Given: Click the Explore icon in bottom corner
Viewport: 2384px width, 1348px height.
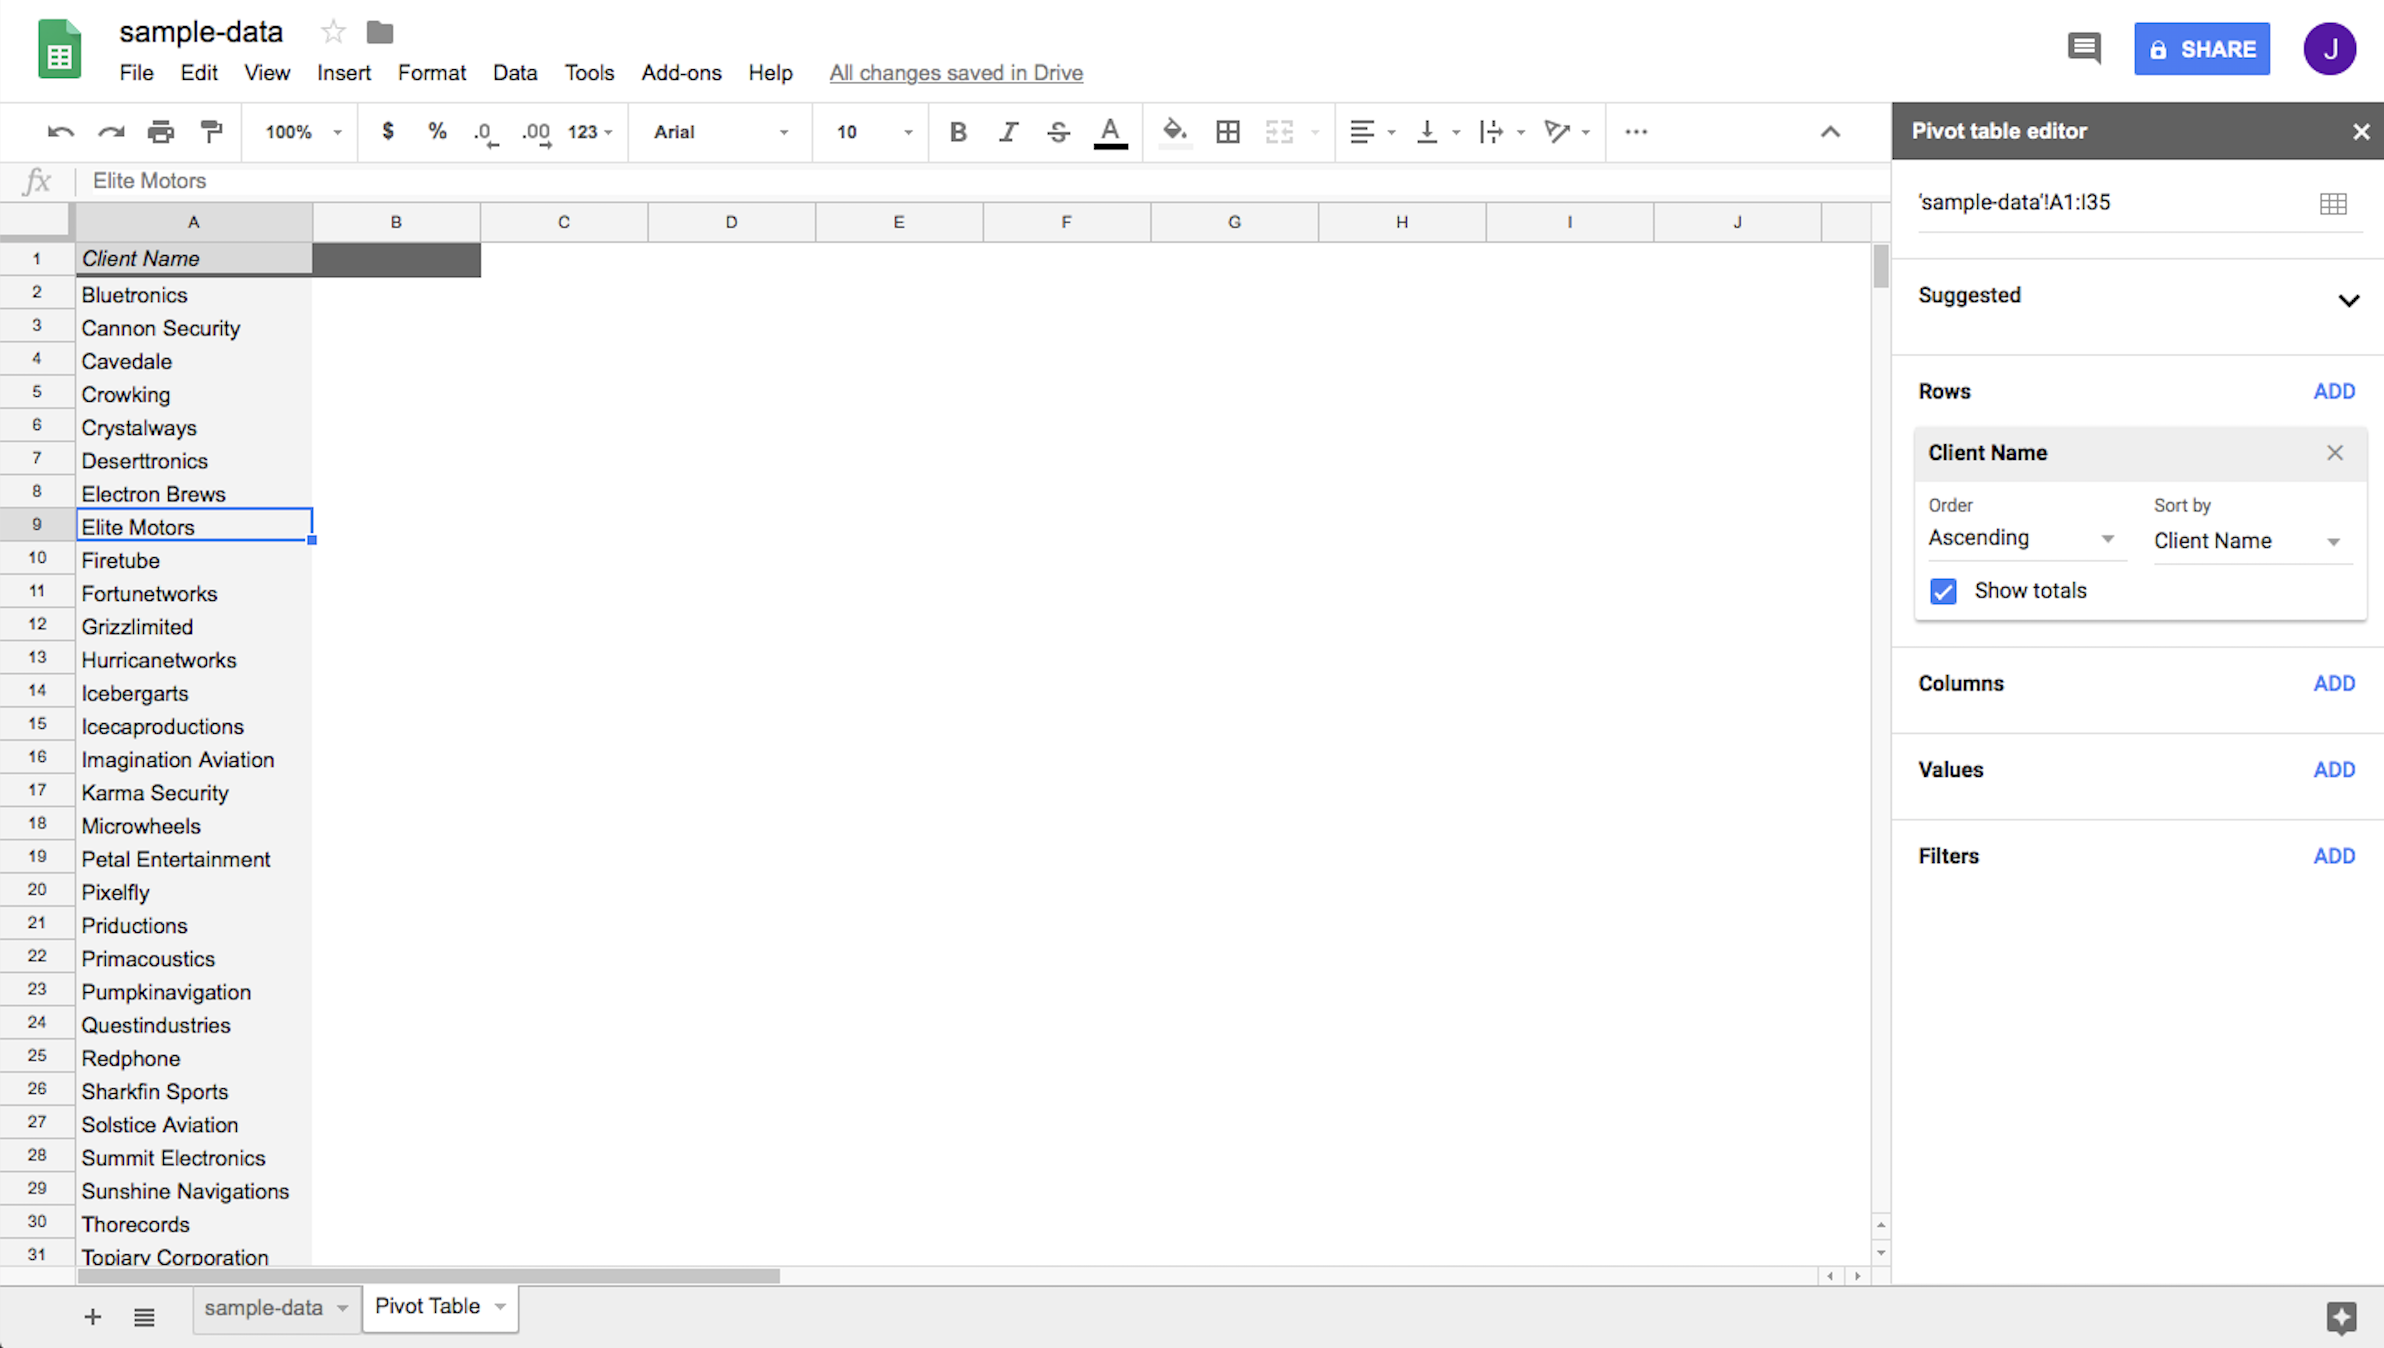Looking at the screenshot, I should tap(2341, 1318).
